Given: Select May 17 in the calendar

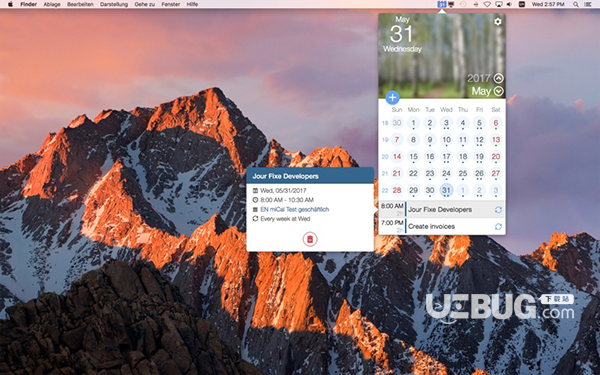Looking at the screenshot, I should pyautogui.click(x=446, y=157).
